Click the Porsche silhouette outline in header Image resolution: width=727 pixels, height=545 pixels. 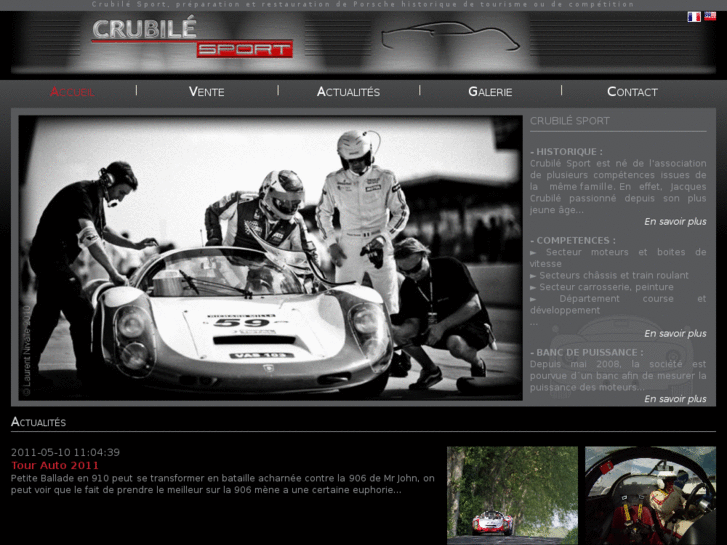[x=450, y=36]
